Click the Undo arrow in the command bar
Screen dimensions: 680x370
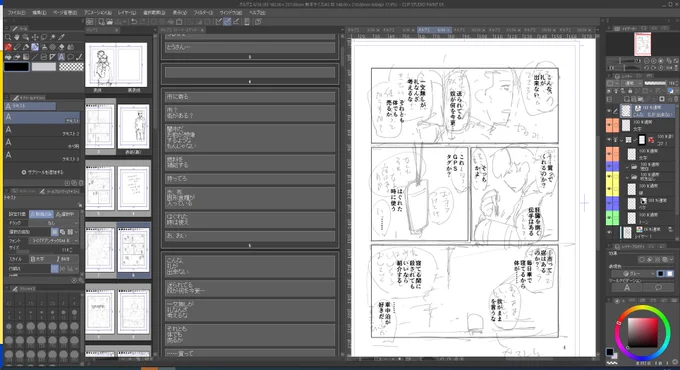pyautogui.click(x=134, y=22)
